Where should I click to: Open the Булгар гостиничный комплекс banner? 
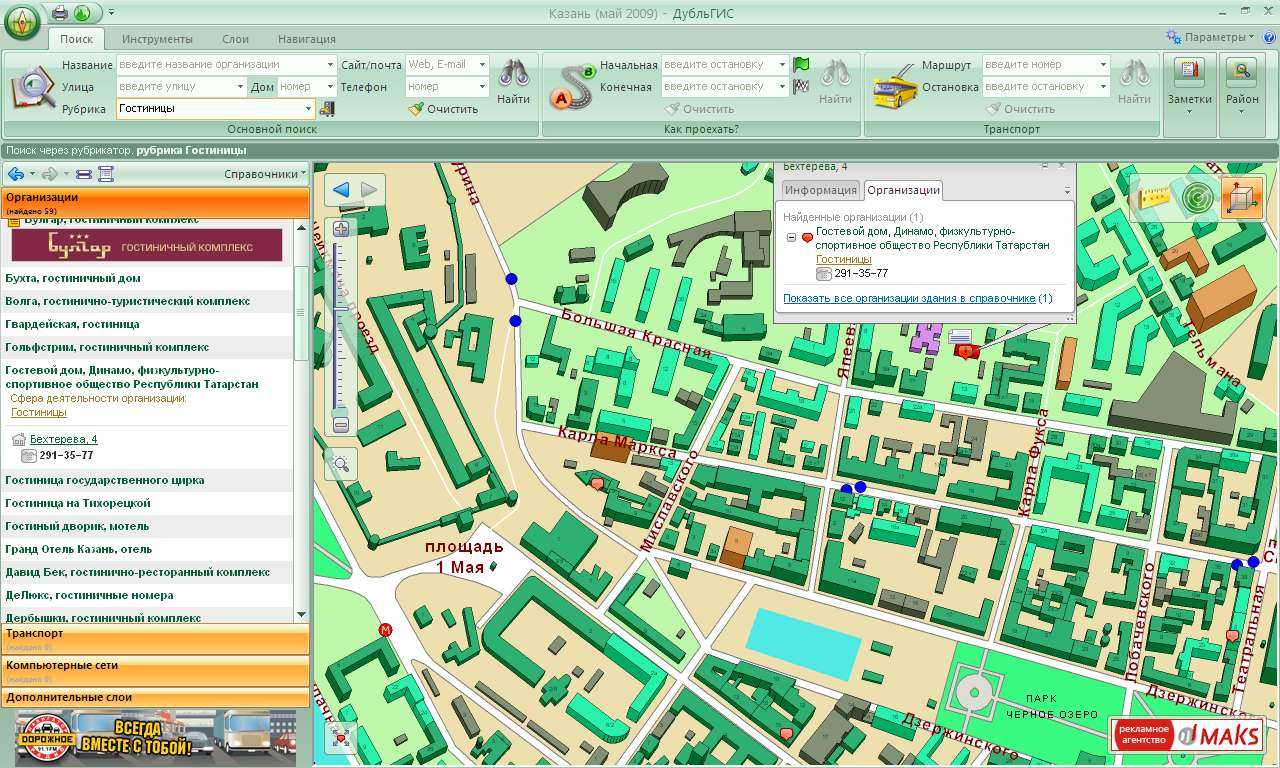147,245
